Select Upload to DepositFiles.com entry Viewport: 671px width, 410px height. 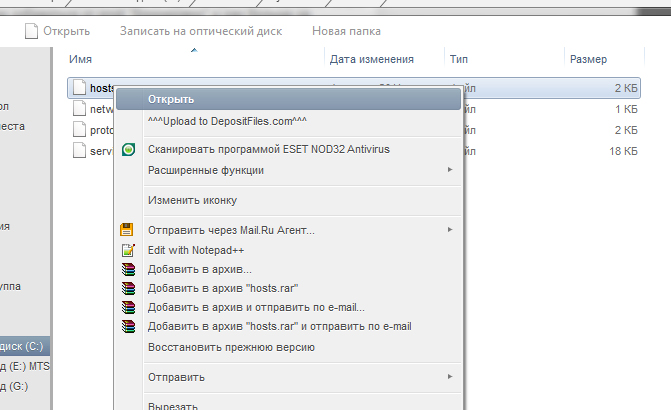pyautogui.click(x=227, y=122)
